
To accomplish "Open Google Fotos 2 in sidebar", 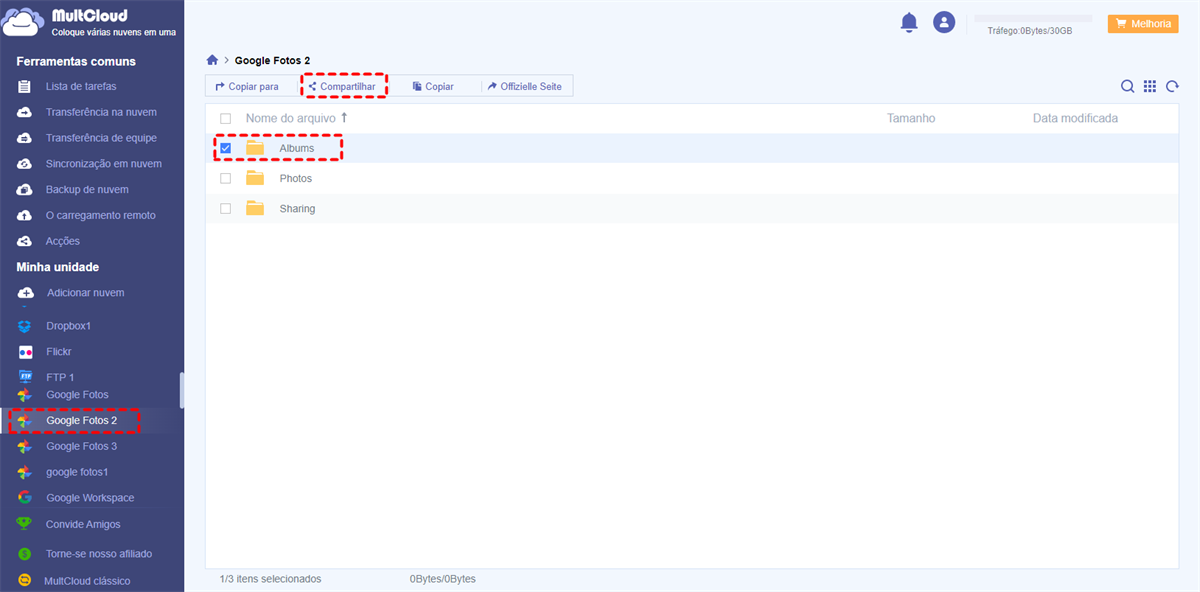I will 81,420.
